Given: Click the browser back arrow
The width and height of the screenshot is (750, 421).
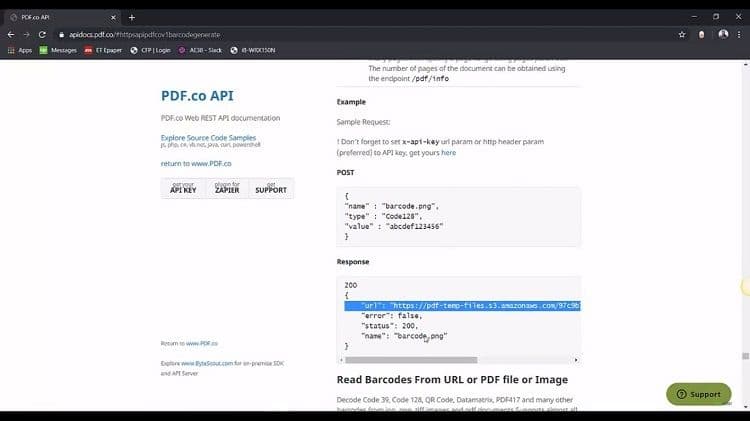Looking at the screenshot, I should (10, 34).
